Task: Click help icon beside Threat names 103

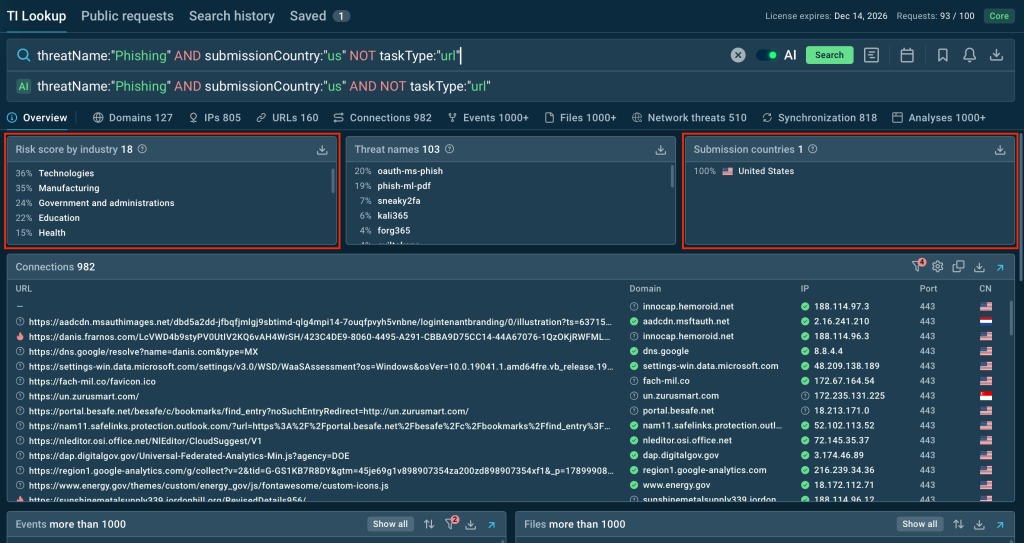Action: pyautogui.click(x=449, y=149)
